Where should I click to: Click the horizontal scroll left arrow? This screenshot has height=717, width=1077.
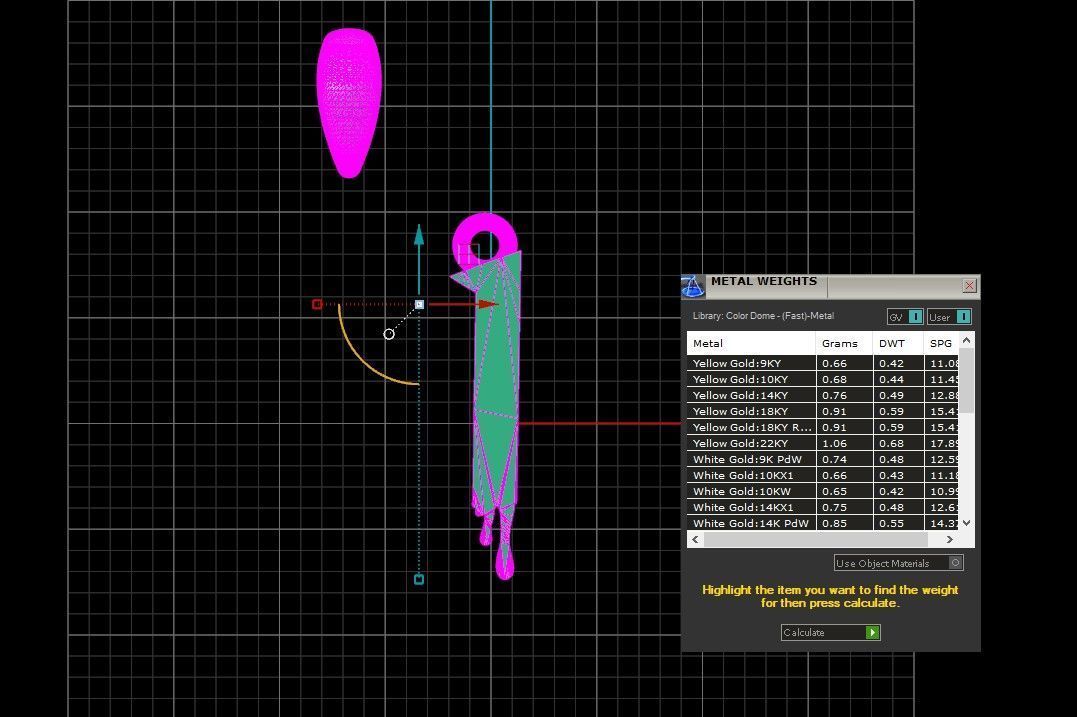695,540
